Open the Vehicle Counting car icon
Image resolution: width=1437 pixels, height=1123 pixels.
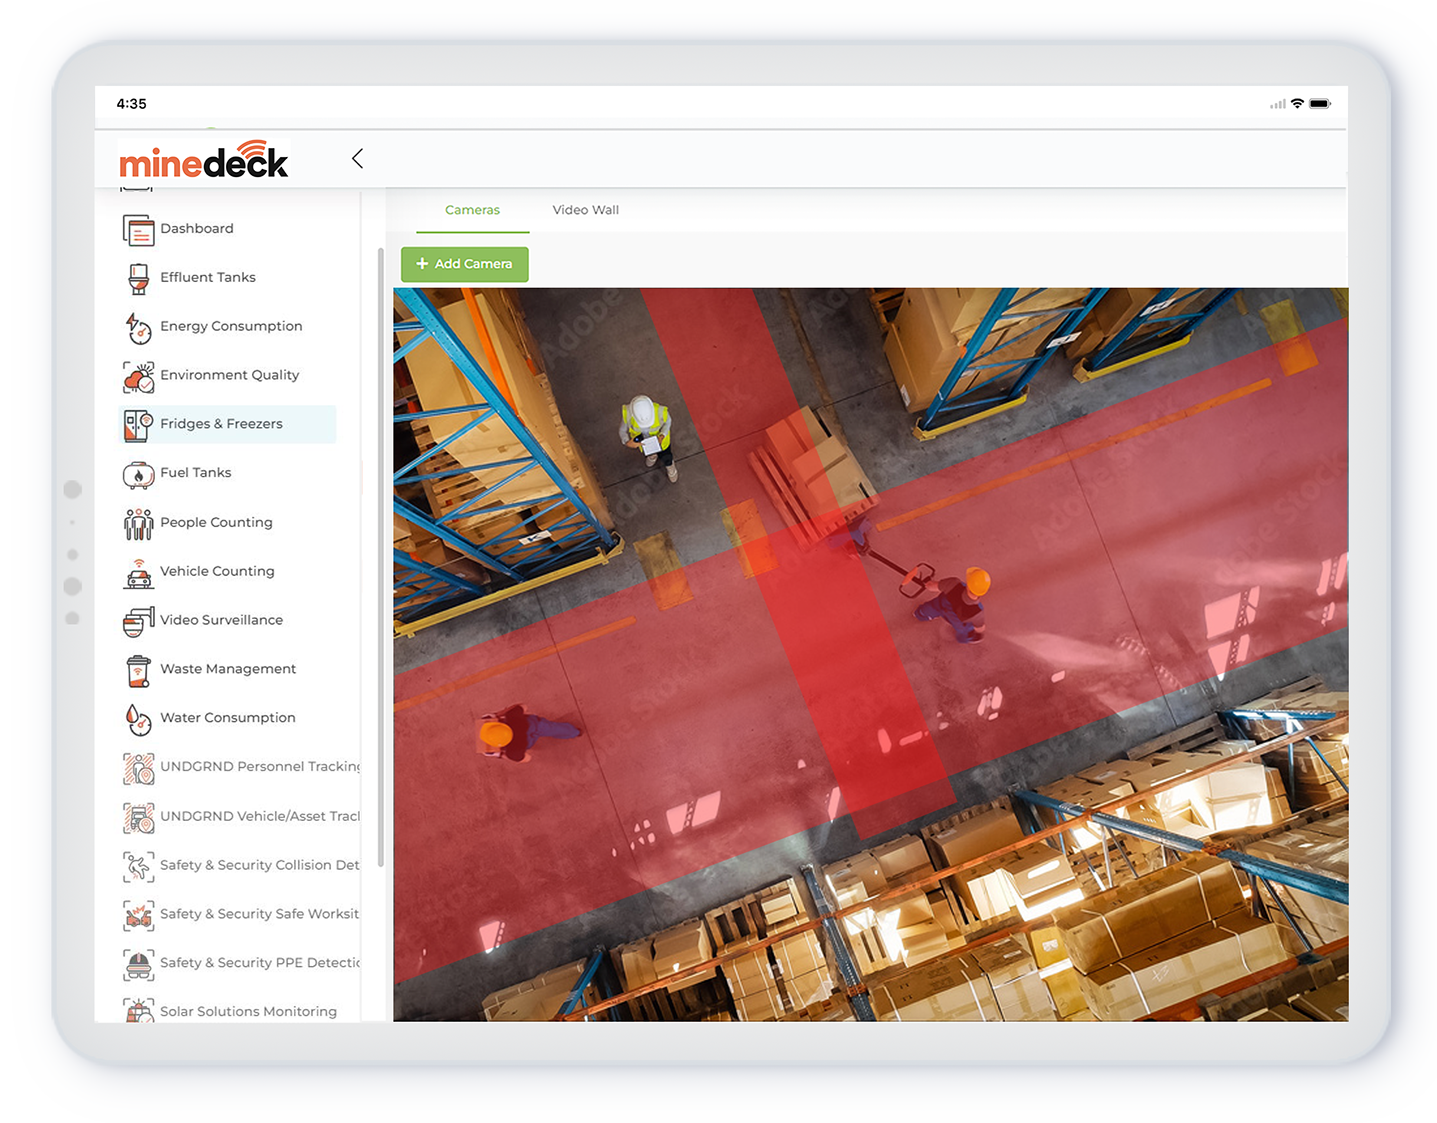pyautogui.click(x=138, y=572)
